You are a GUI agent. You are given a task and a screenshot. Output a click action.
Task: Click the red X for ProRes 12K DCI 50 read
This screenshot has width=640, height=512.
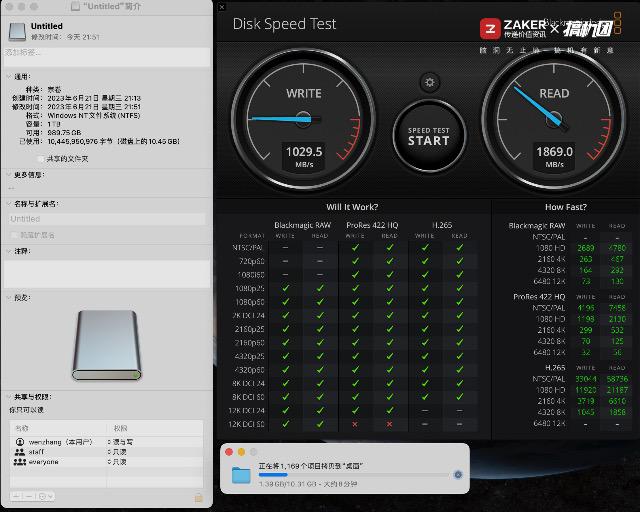(x=389, y=424)
